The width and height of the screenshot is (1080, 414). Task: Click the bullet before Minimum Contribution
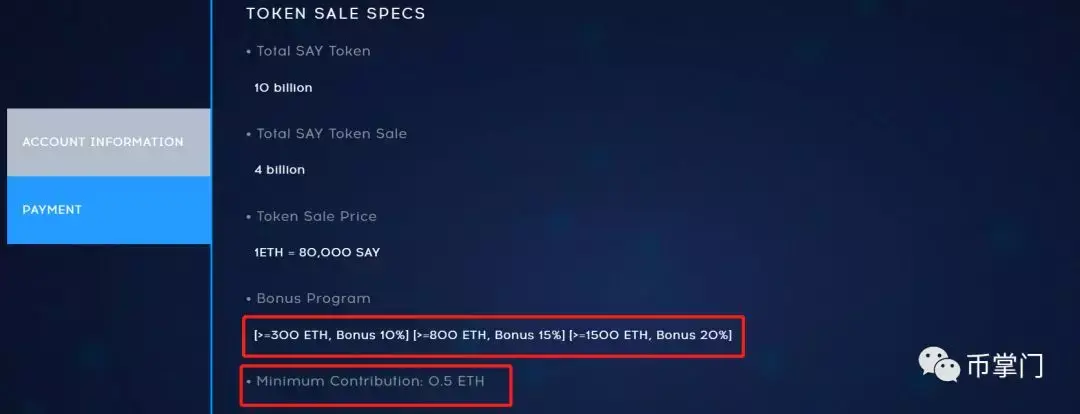coord(249,382)
